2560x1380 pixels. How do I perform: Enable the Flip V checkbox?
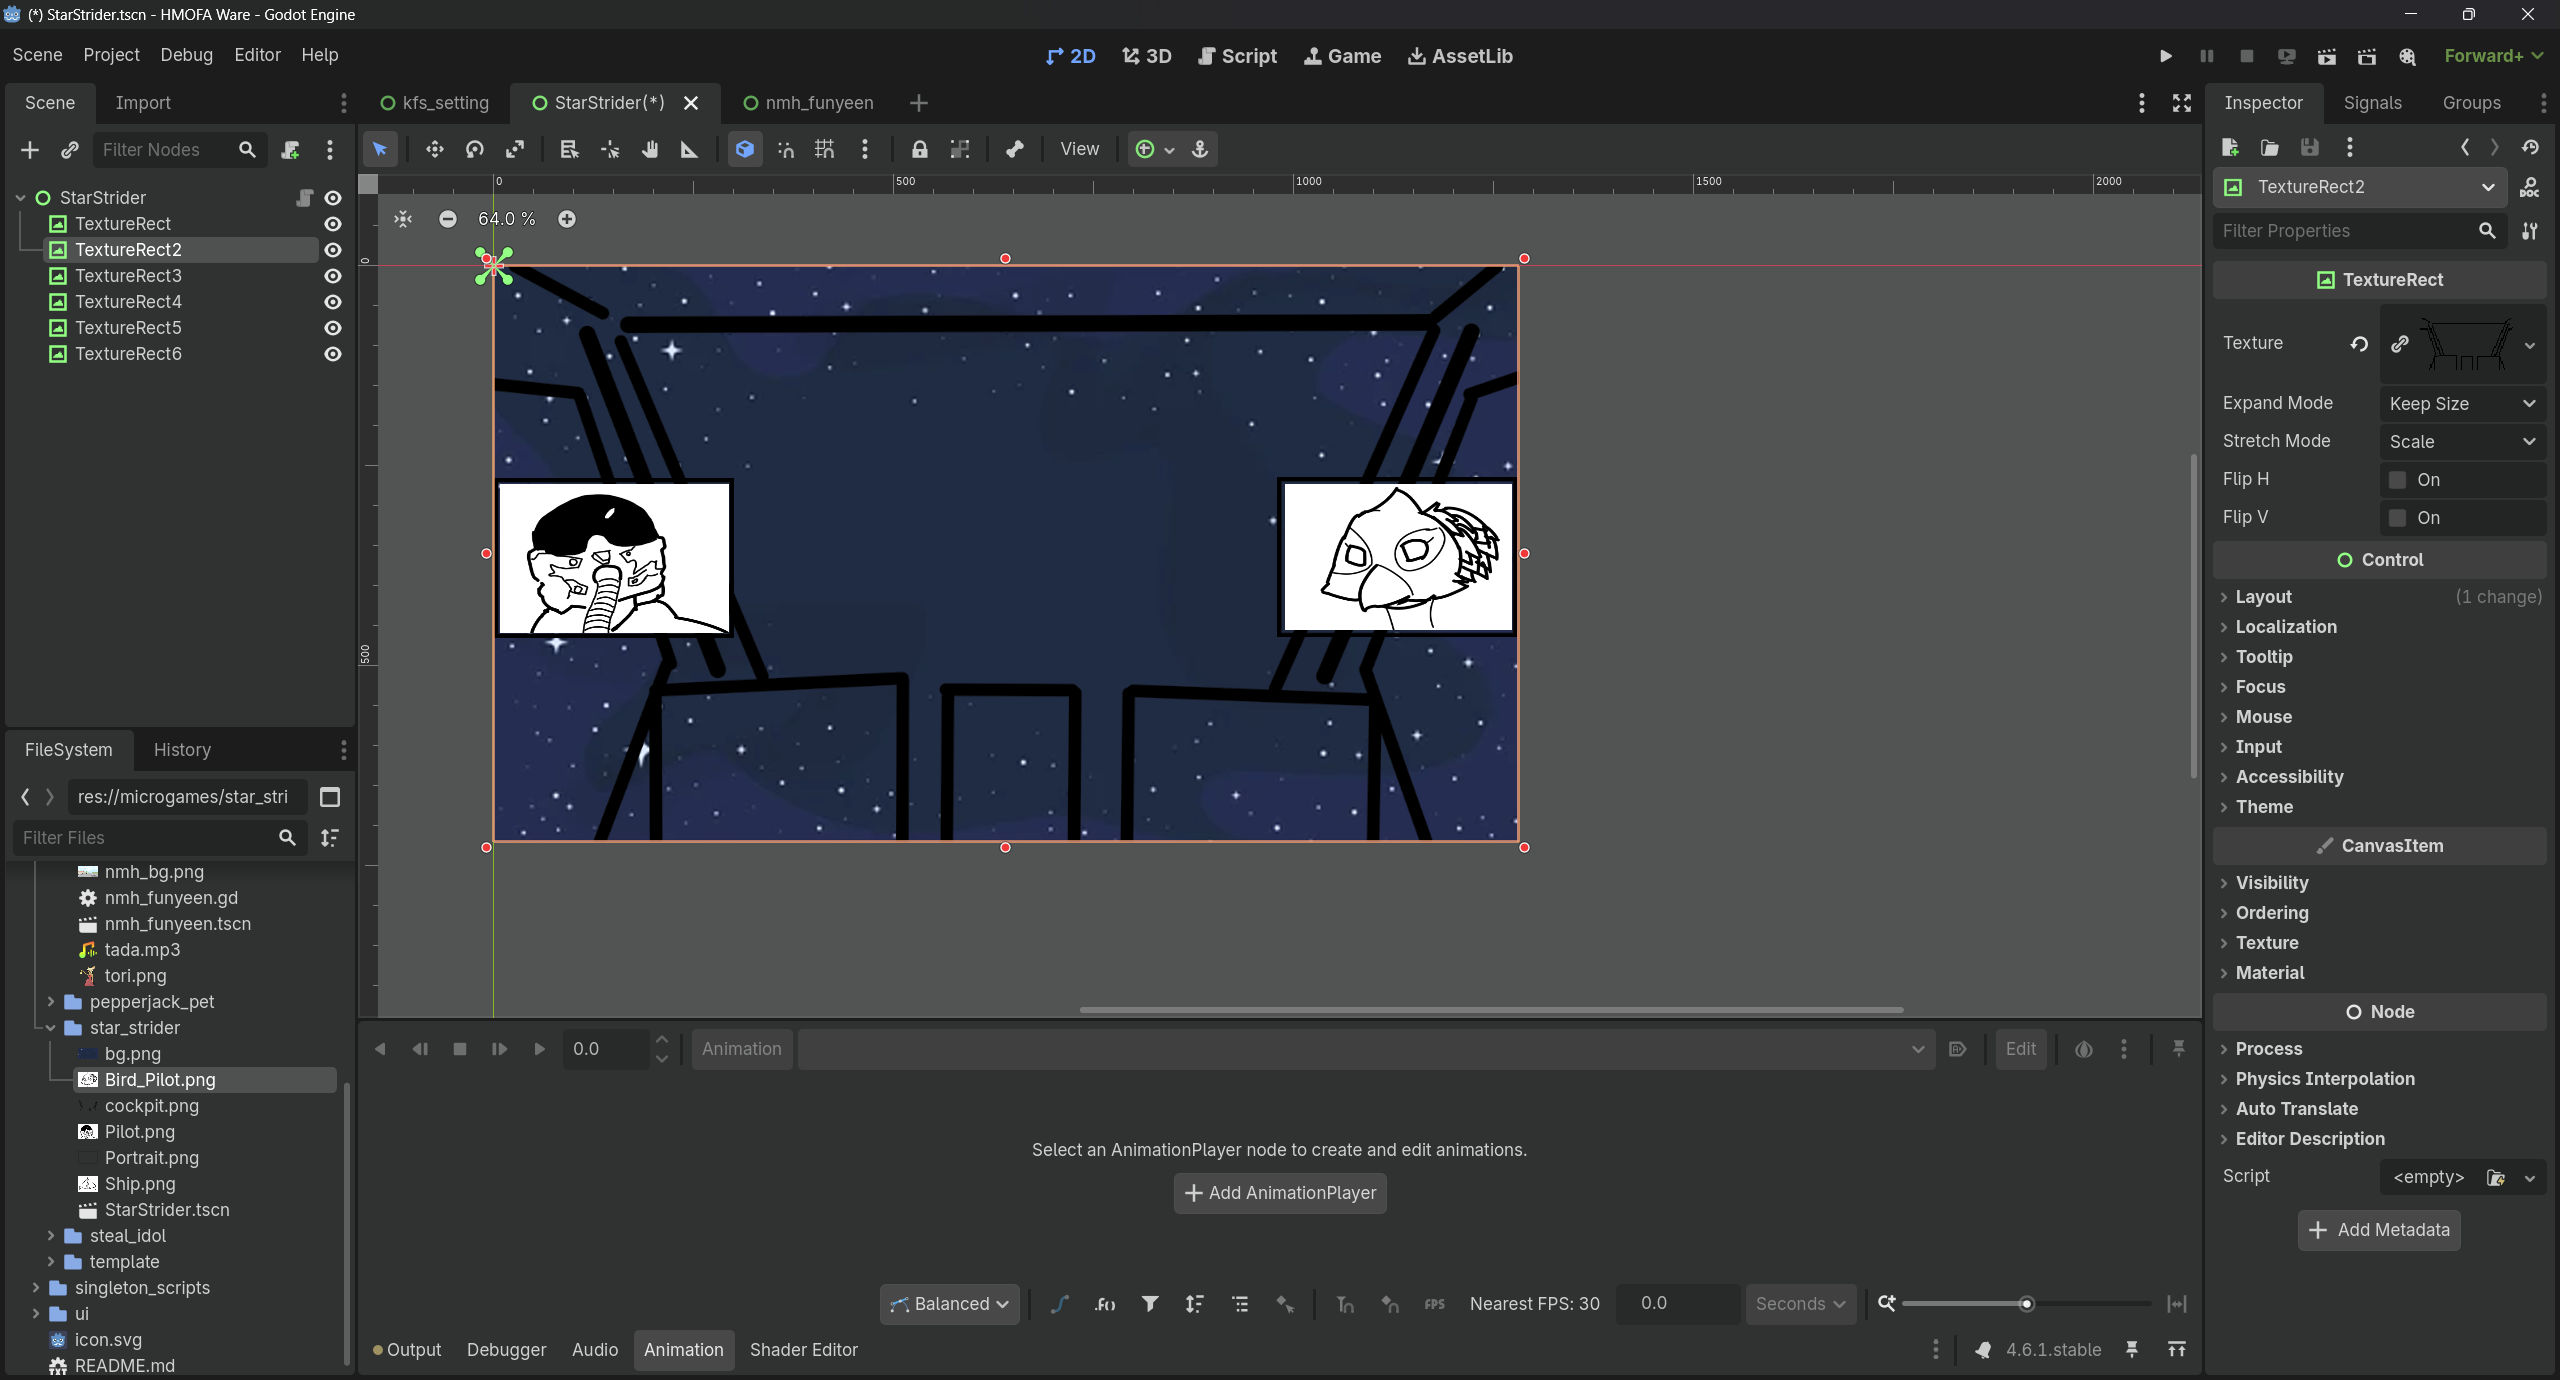tap(2397, 518)
